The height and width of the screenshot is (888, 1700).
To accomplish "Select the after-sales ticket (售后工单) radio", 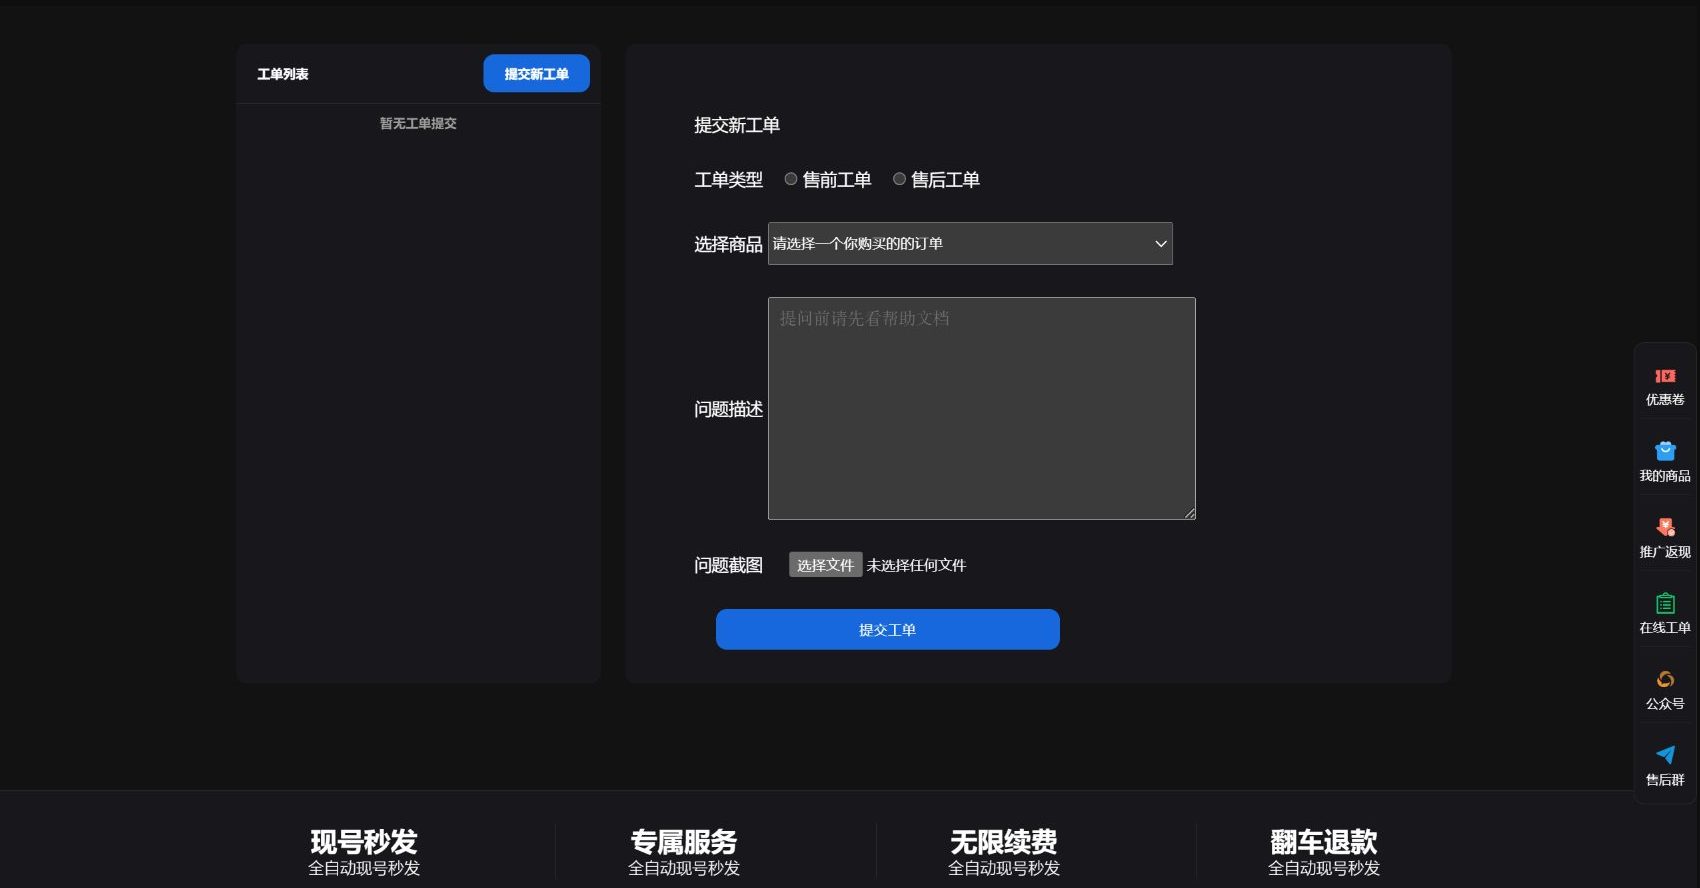I will click(899, 179).
